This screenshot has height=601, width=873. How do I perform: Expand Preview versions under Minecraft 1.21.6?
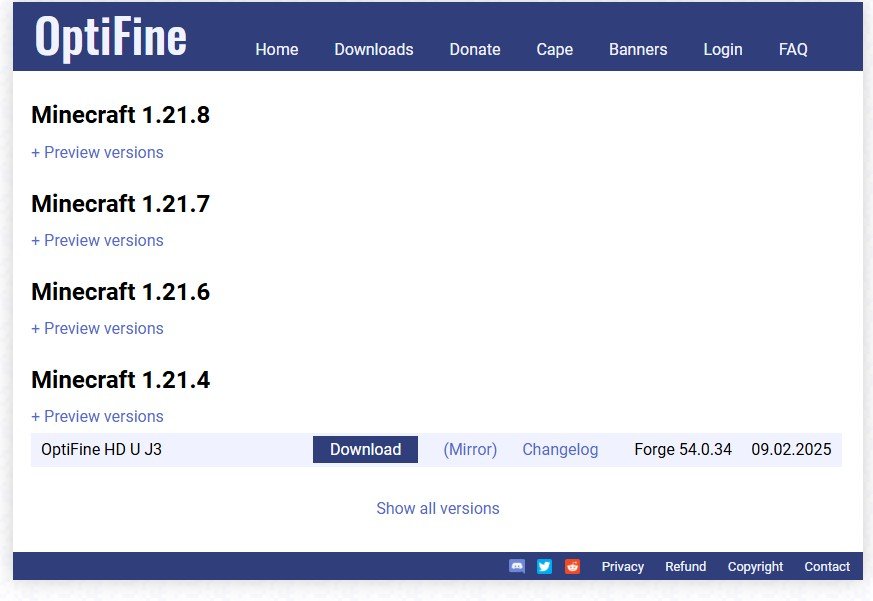97,329
